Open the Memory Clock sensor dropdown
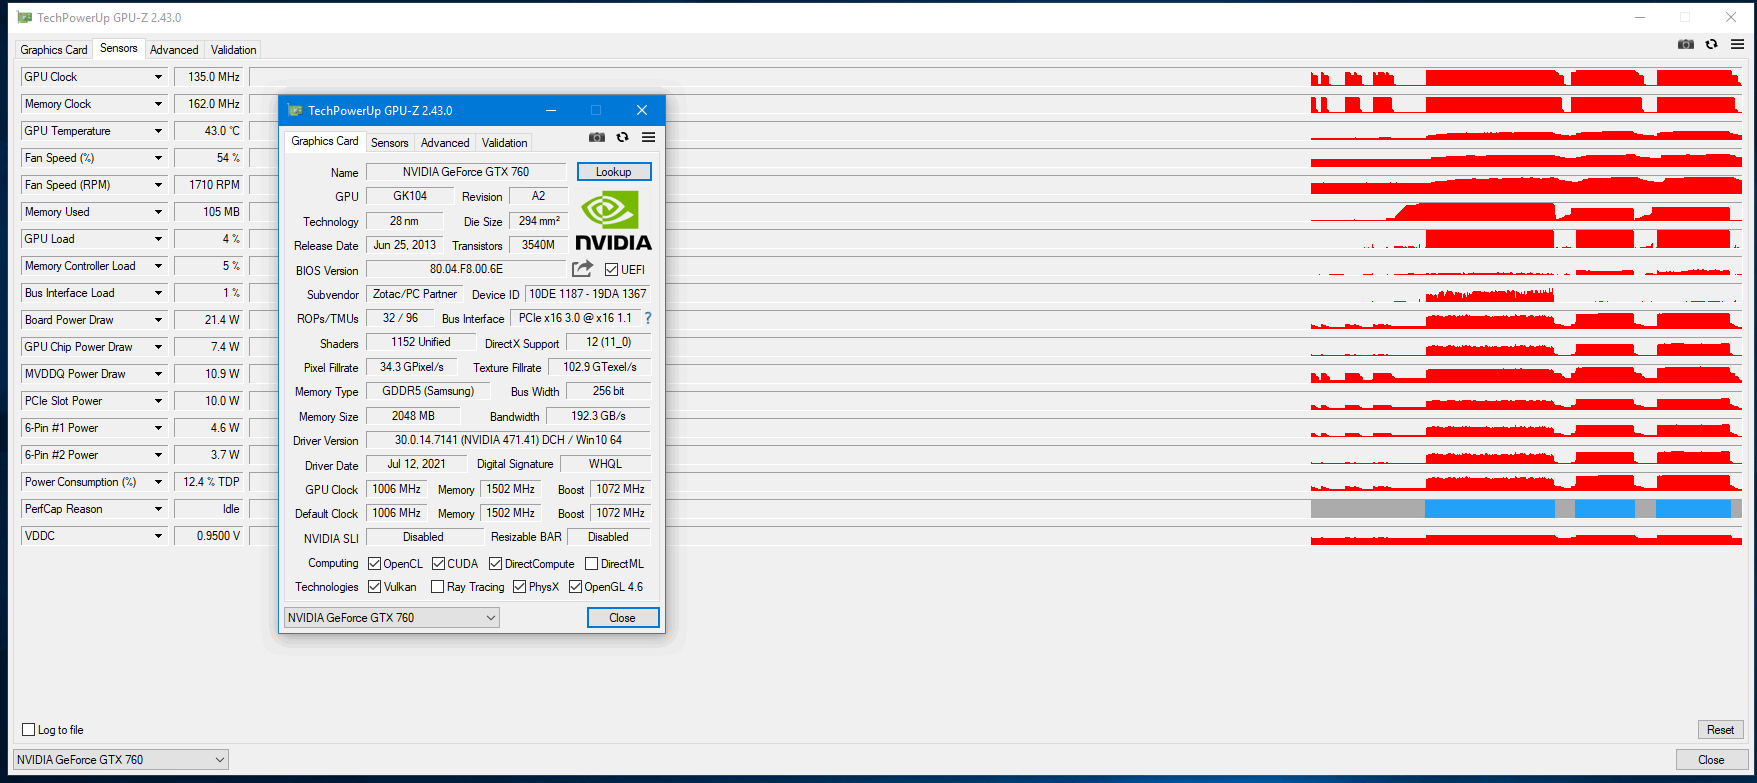 click(158, 104)
